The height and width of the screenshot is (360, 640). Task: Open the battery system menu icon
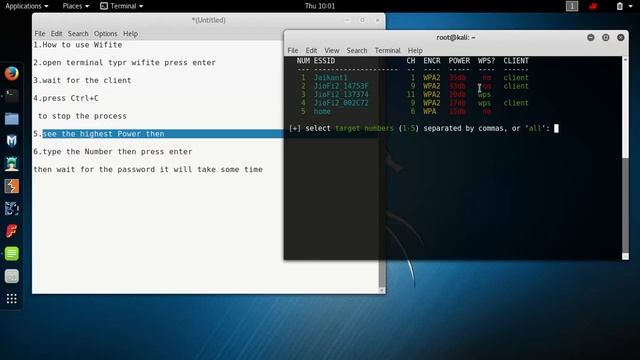[620, 6]
